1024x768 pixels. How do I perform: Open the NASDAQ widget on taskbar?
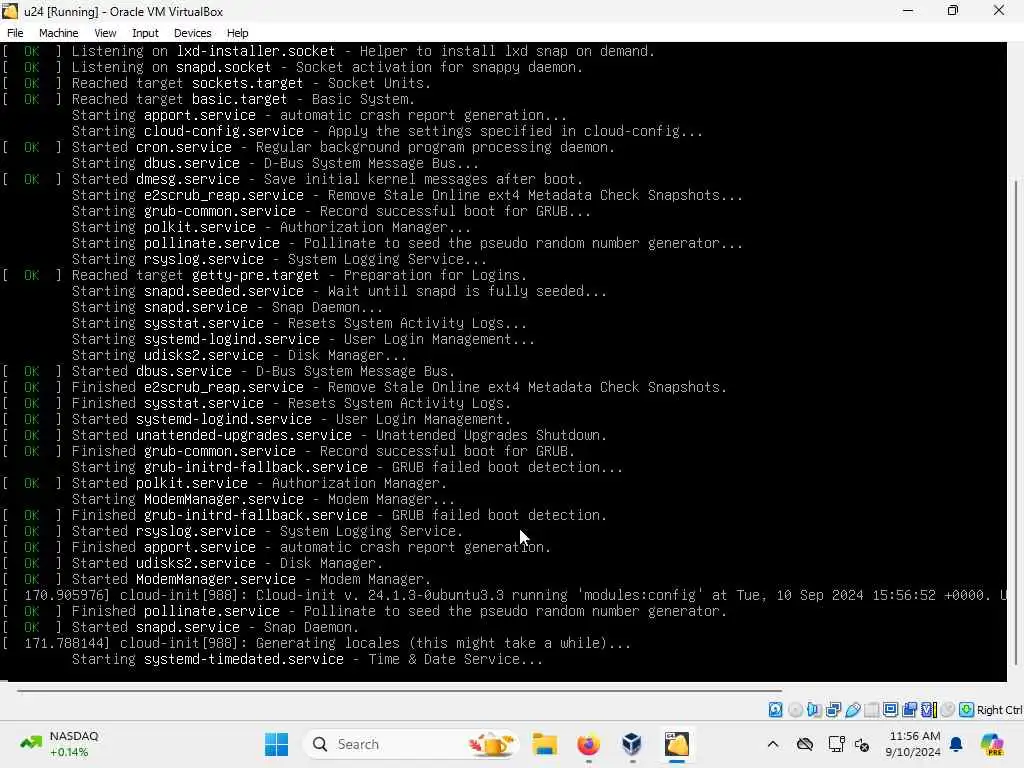coord(59,744)
